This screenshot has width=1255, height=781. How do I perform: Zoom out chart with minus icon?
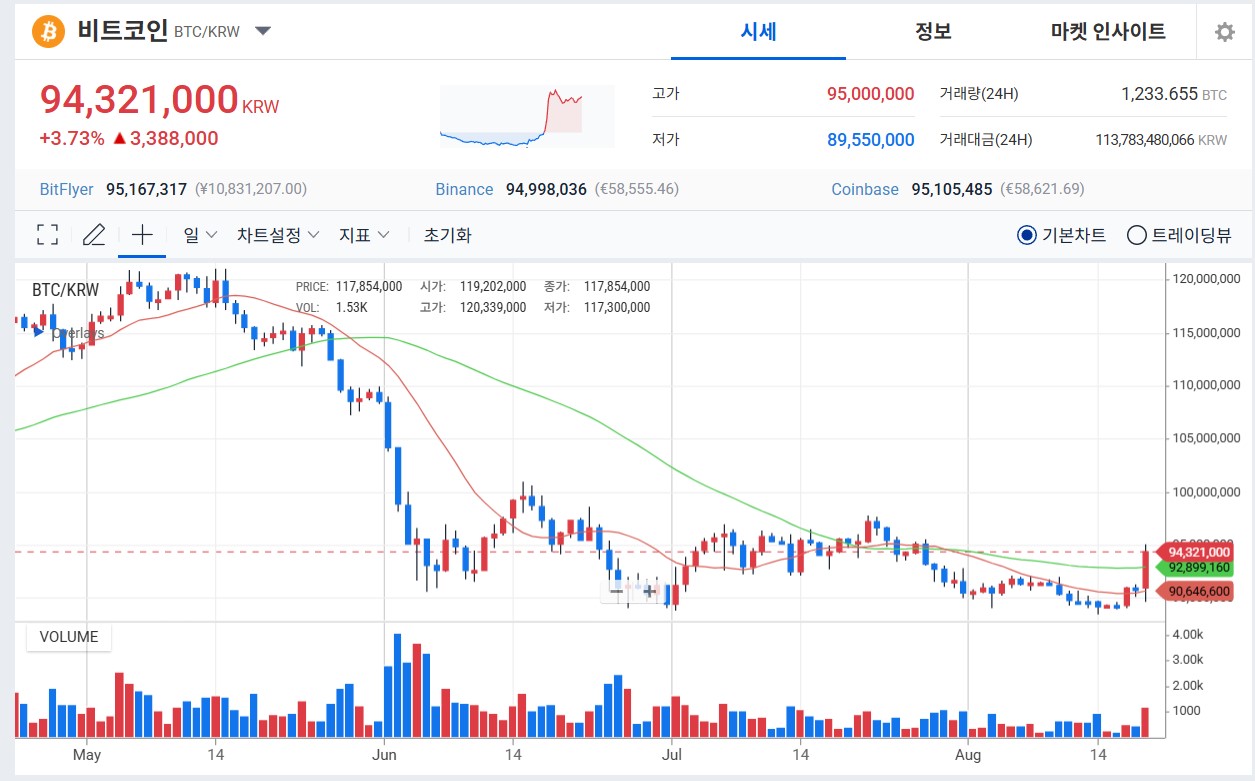coord(617,591)
